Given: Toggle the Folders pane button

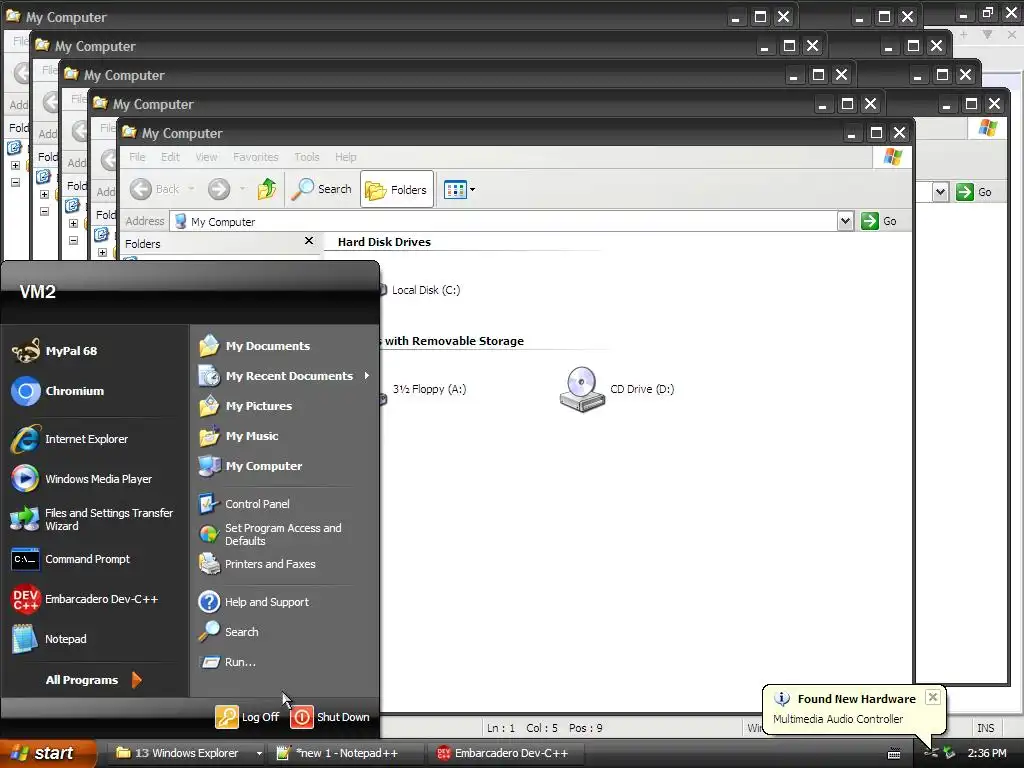Looking at the screenshot, I should [x=396, y=189].
